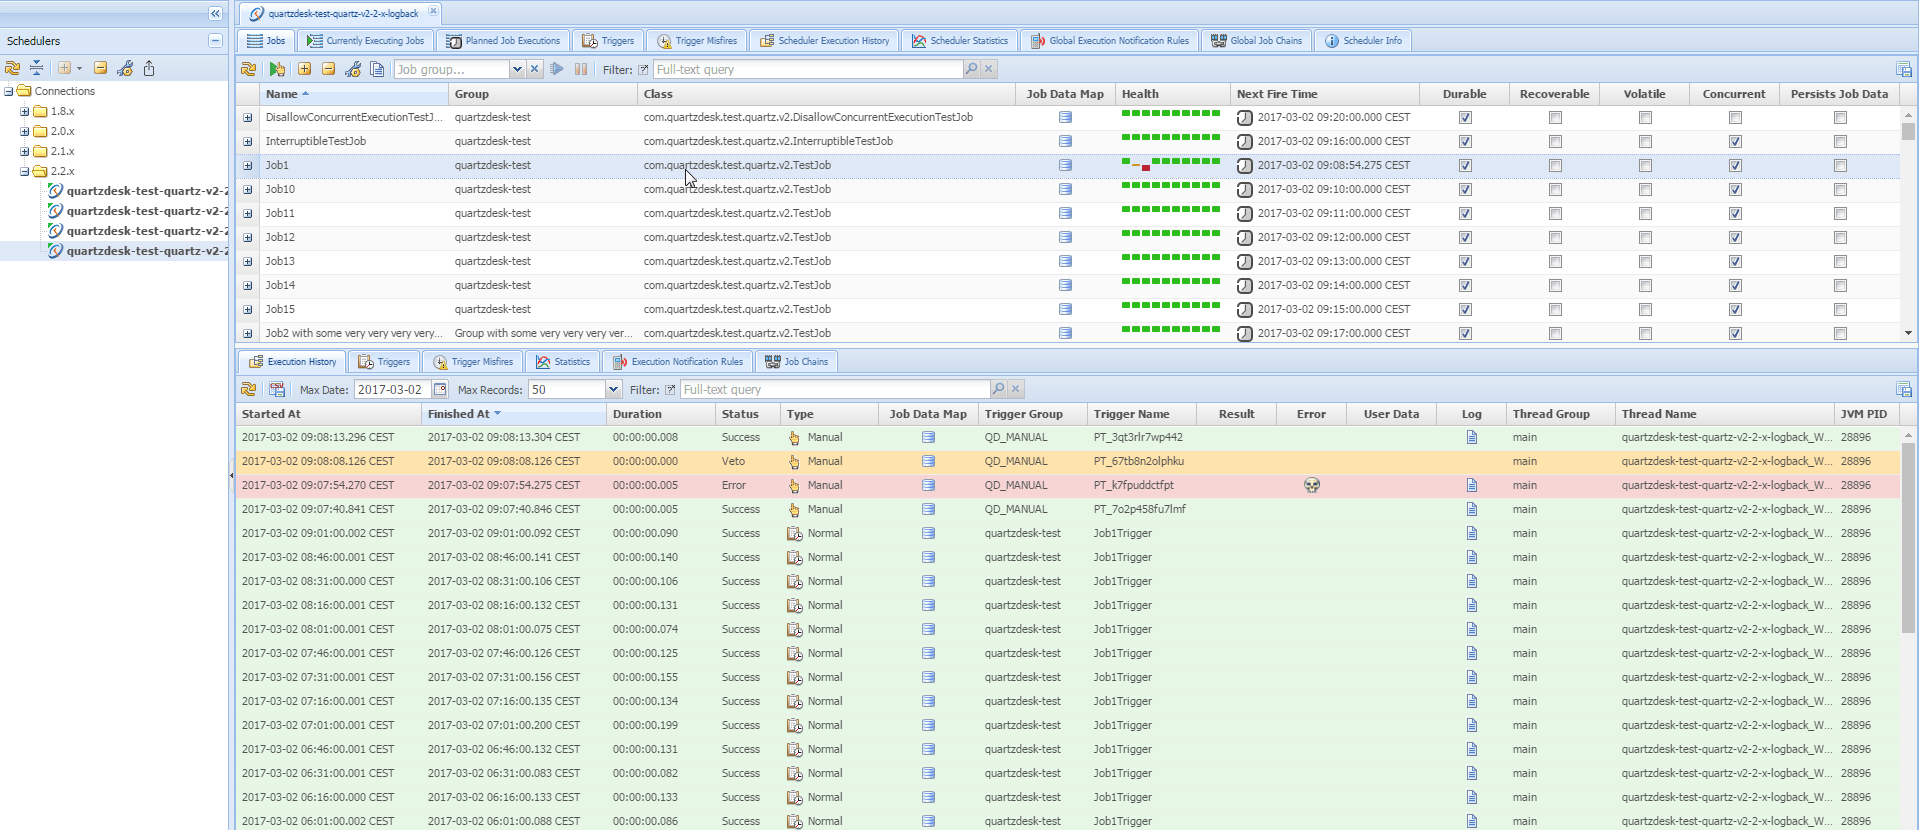The height and width of the screenshot is (830, 1919).
Task: Open the lower Job Chains tab
Action: (x=797, y=362)
